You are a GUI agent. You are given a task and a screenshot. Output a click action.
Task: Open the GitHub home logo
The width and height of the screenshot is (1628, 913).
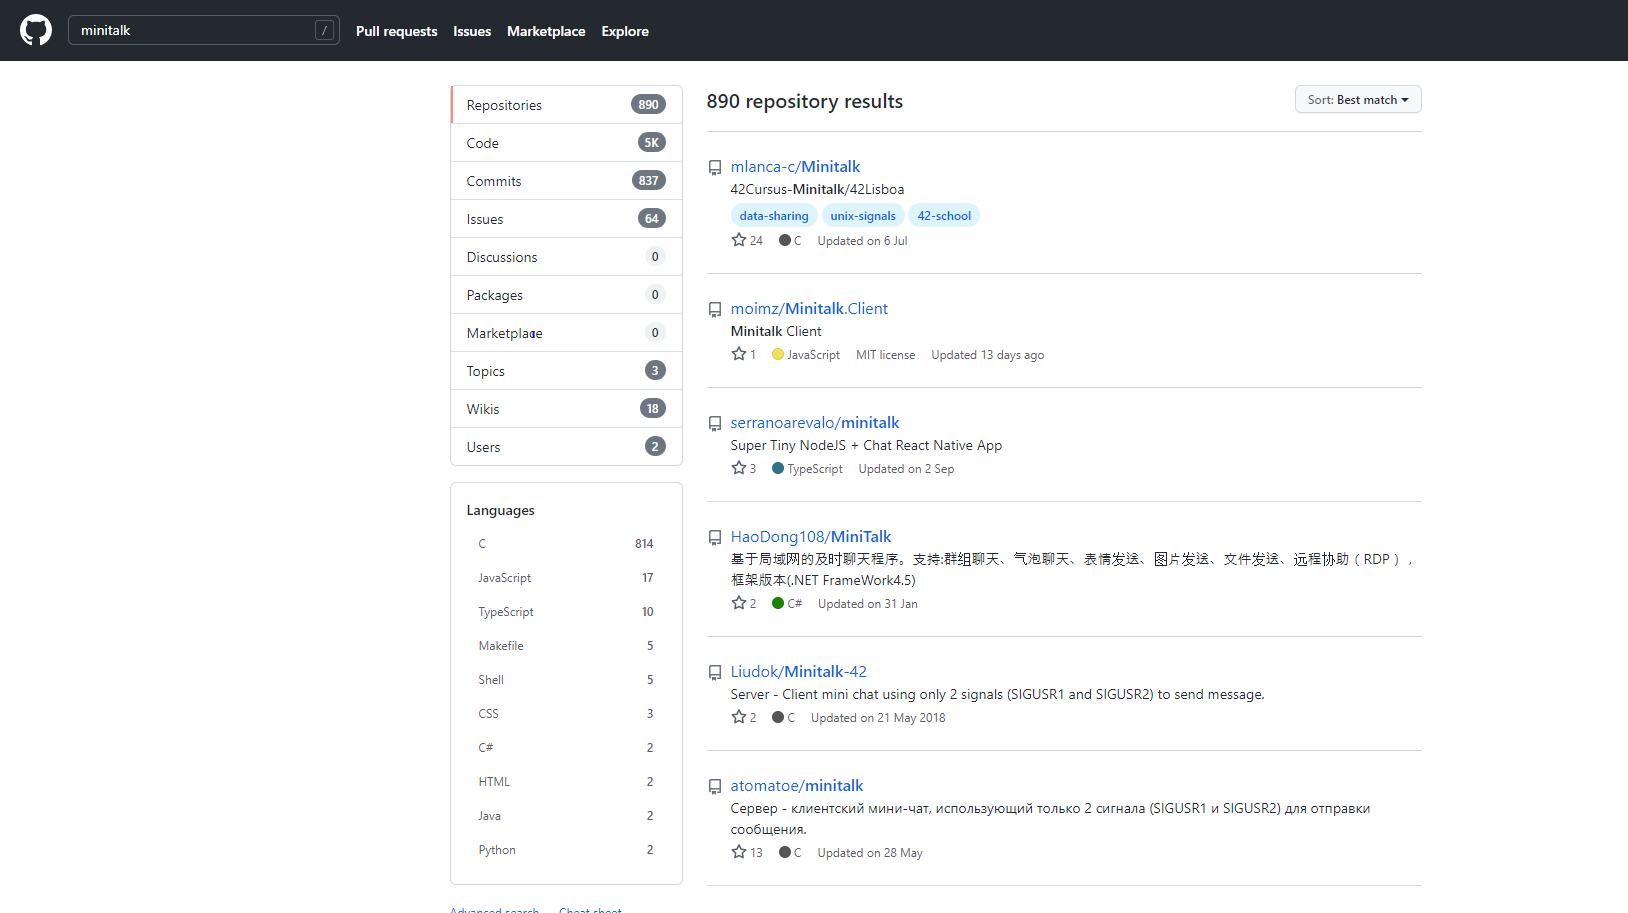tap(36, 30)
